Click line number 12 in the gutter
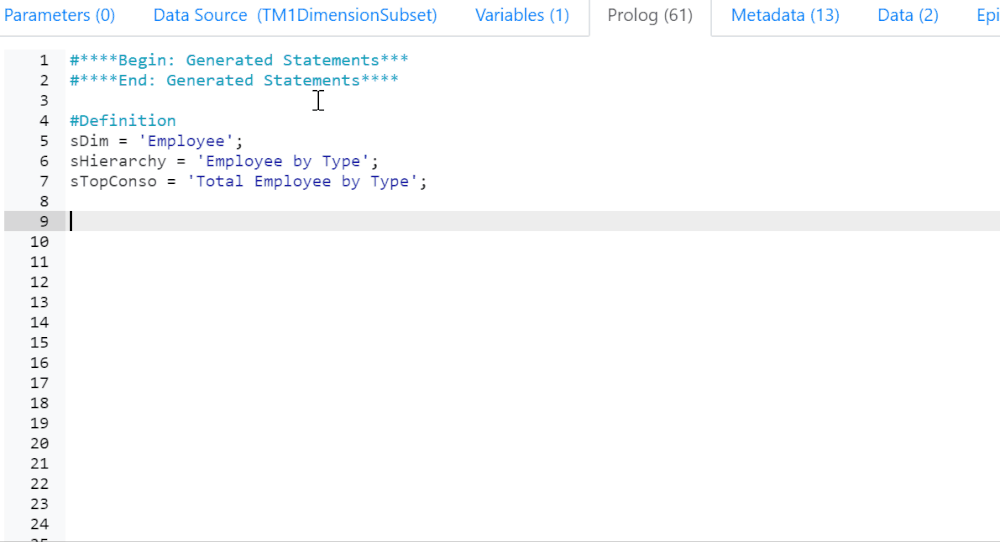Screen dimensions: 1000x542 39,282
